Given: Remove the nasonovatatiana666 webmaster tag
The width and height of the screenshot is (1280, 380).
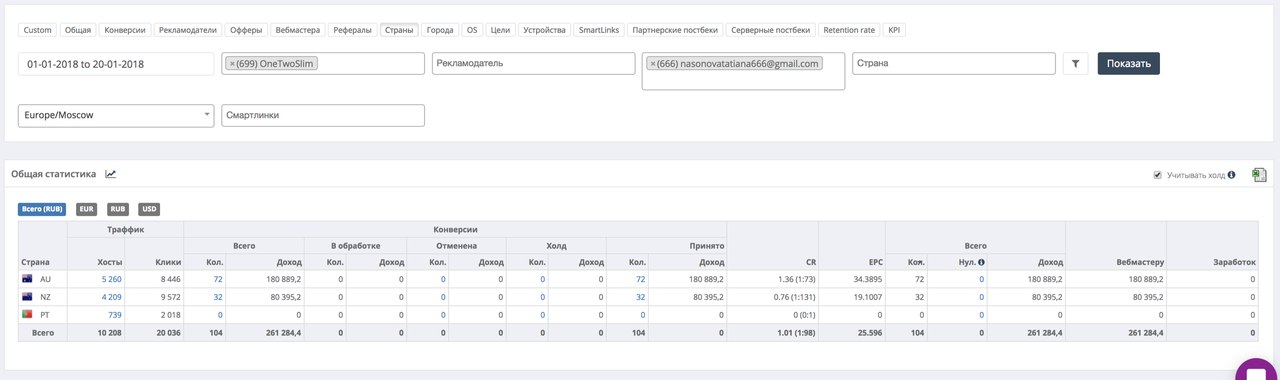Looking at the screenshot, I should click(x=653, y=64).
